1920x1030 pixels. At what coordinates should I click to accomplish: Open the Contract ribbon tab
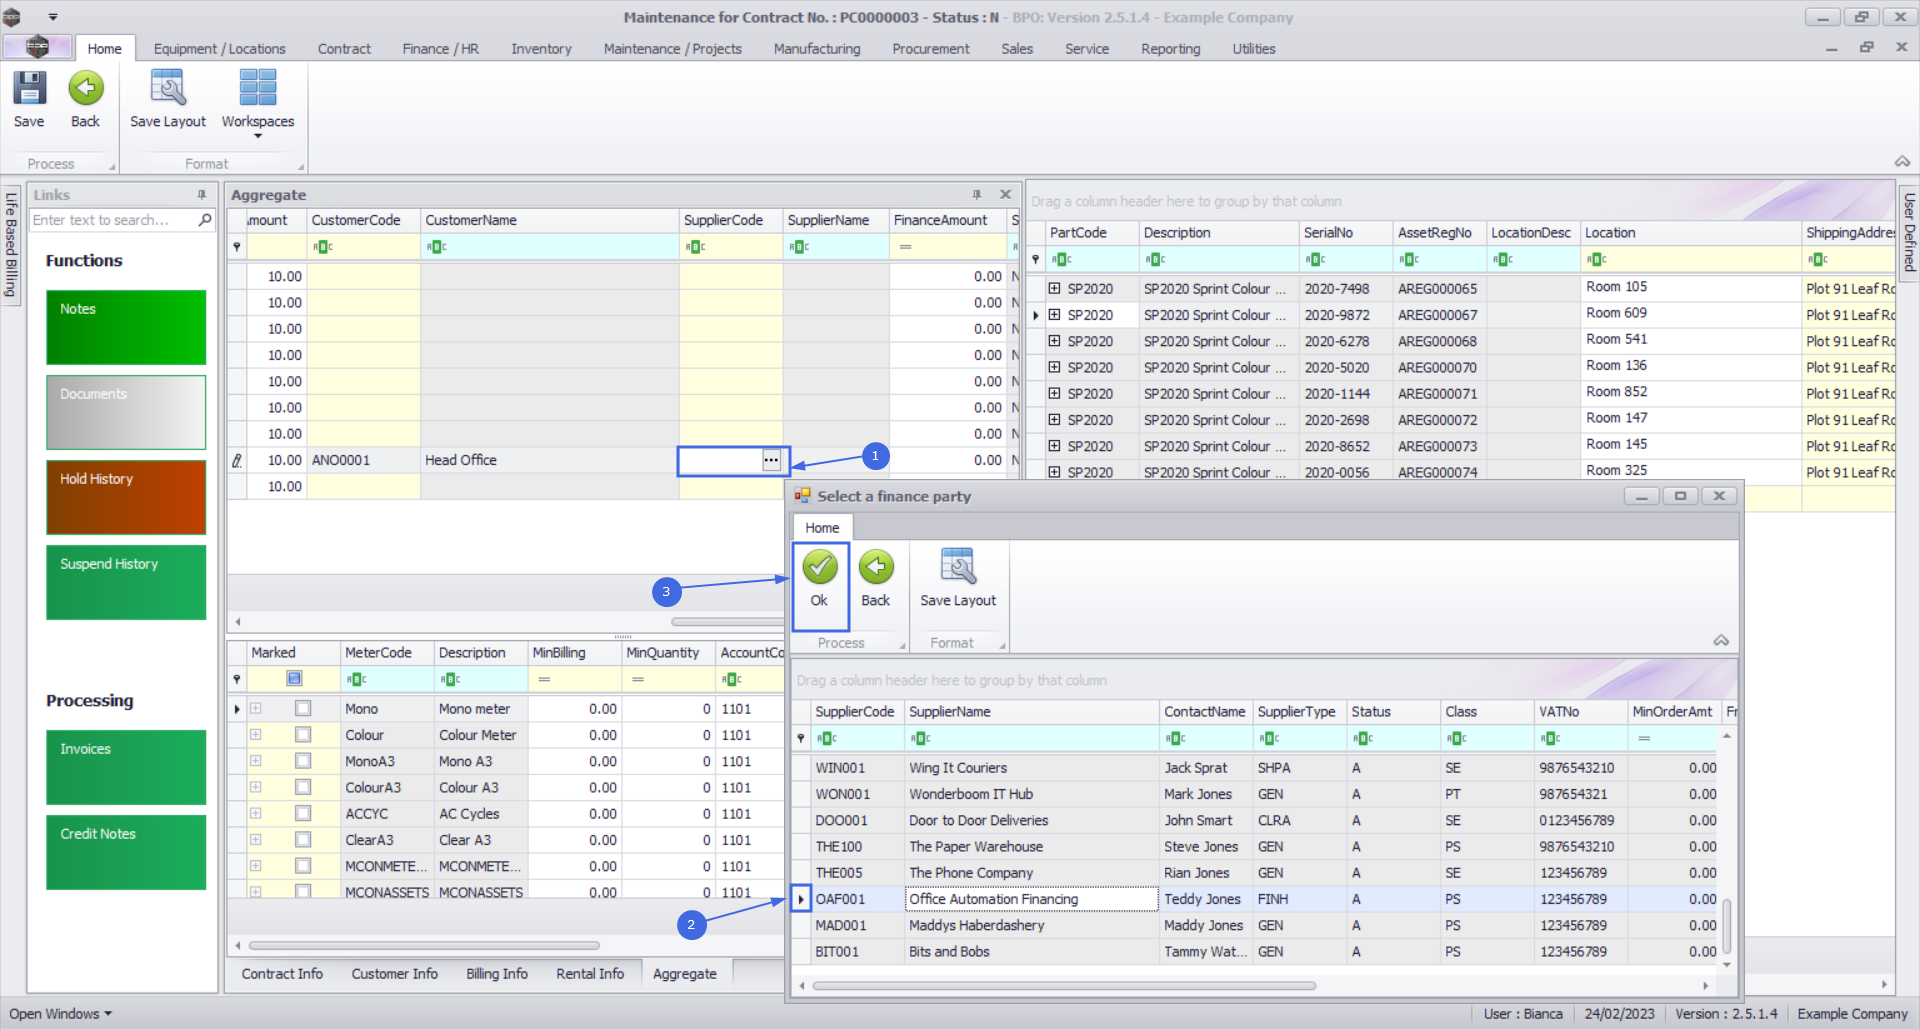point(344,48)
